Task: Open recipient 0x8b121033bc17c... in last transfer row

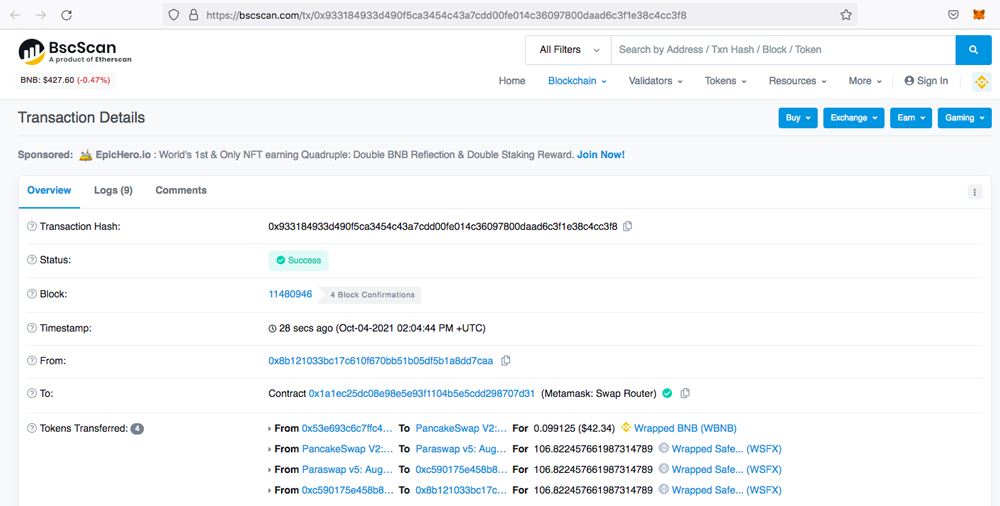Action: (x=461, y=490)
